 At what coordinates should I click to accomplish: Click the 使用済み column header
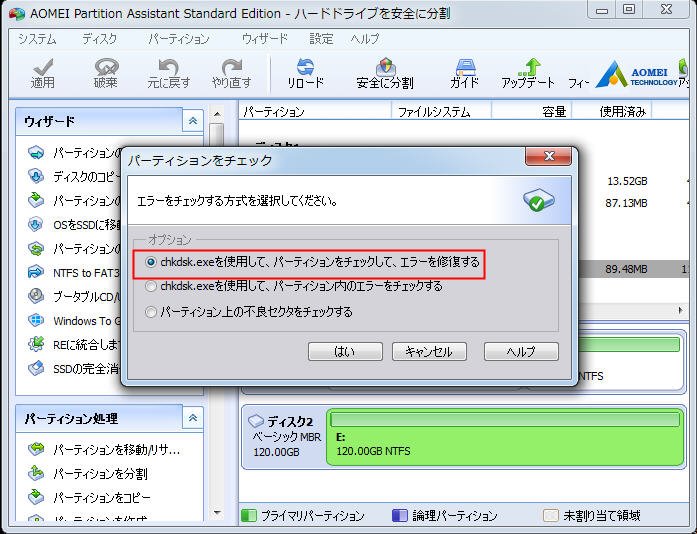(x=612, y=111)
